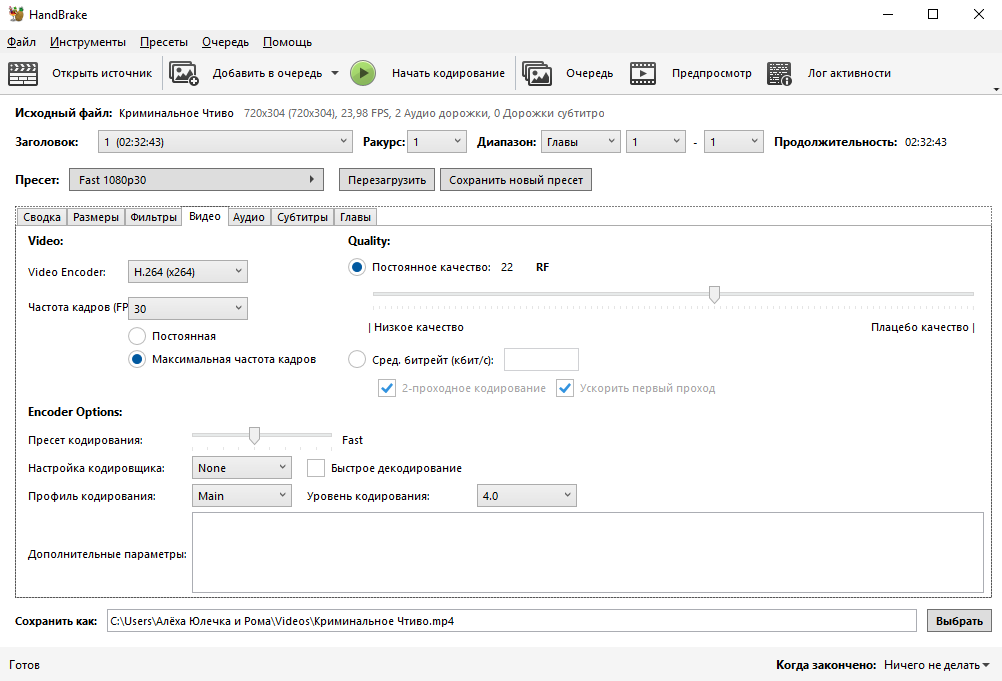The image size is (1002, 681).
Task: Toggle Ускорить первый проход checkbox
Action: click(565, 388)
